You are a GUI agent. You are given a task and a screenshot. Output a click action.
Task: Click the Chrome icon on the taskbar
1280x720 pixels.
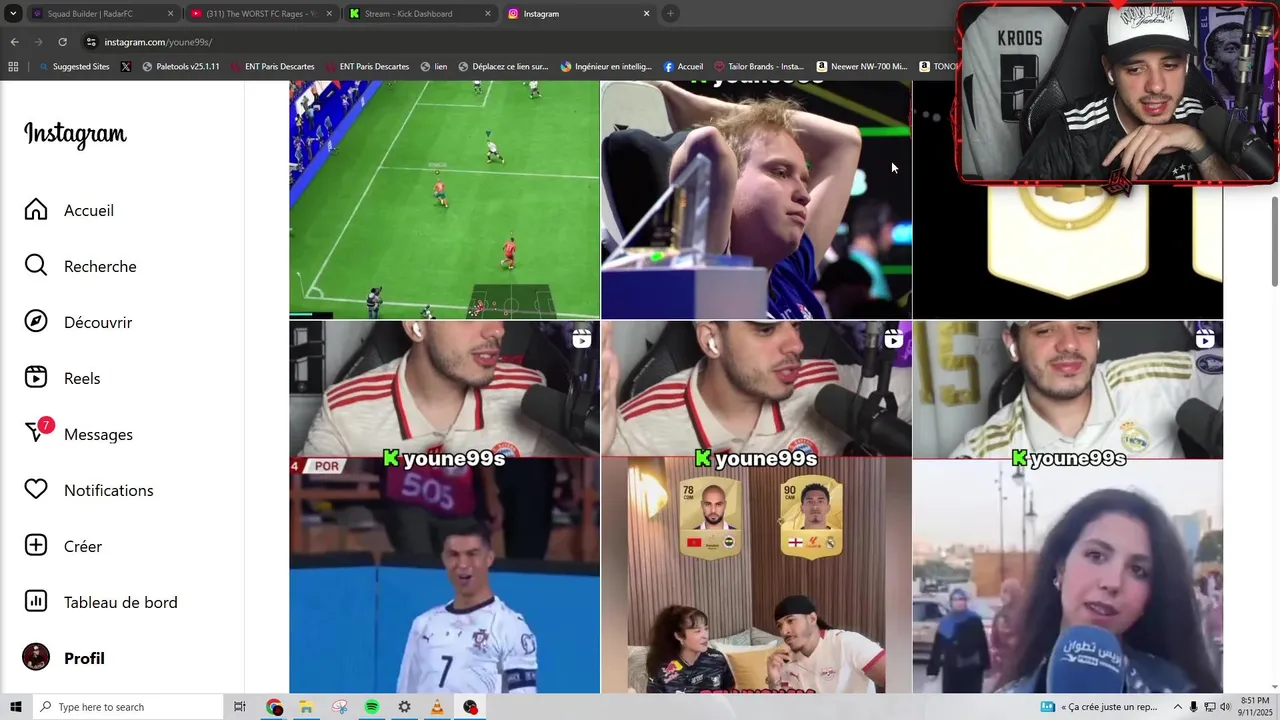point(274,707)
